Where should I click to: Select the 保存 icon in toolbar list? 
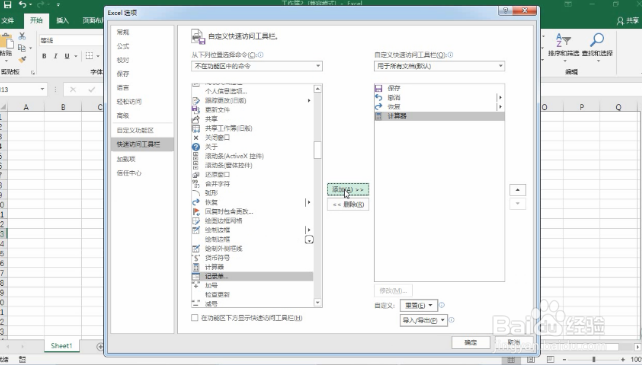click(379, 88)
